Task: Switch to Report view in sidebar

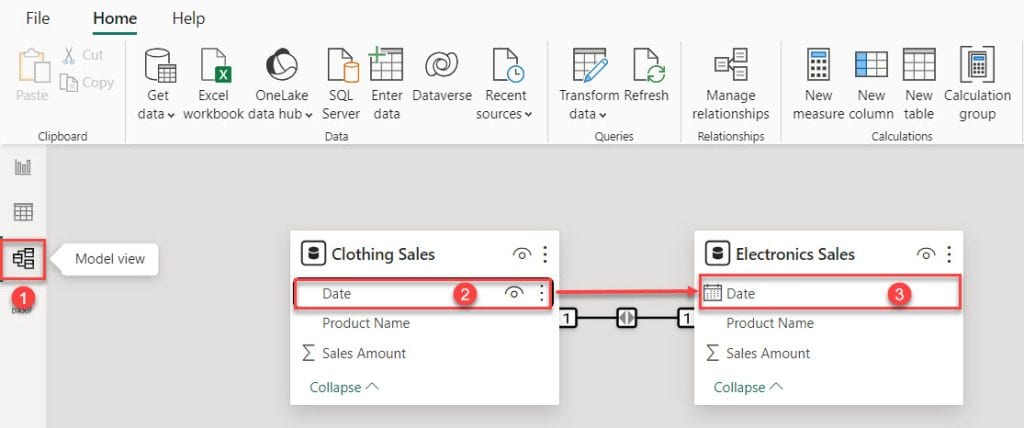Action: click(23, 168)
